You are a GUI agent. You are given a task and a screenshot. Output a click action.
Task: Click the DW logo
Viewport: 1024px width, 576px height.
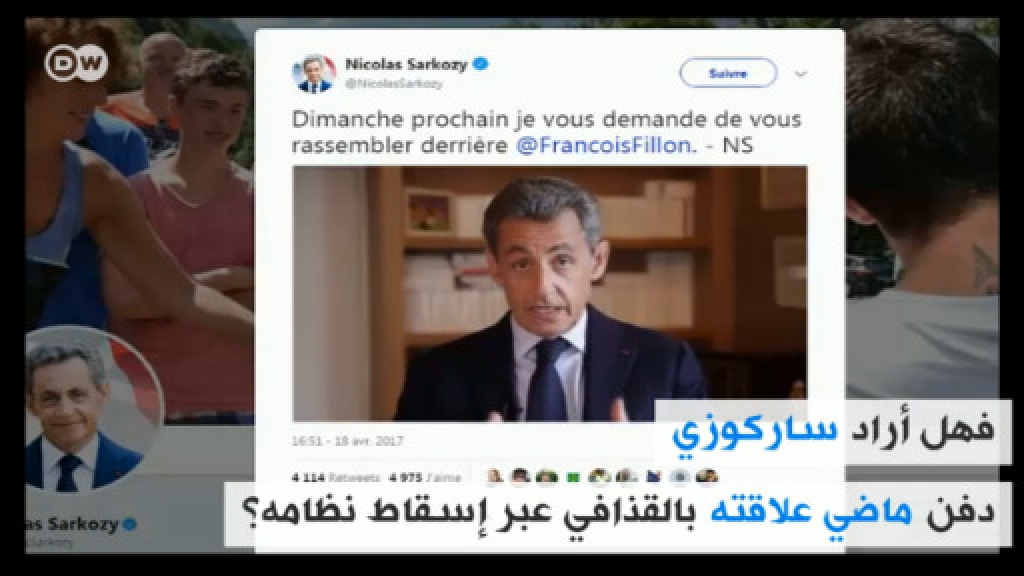coord(76,63)
